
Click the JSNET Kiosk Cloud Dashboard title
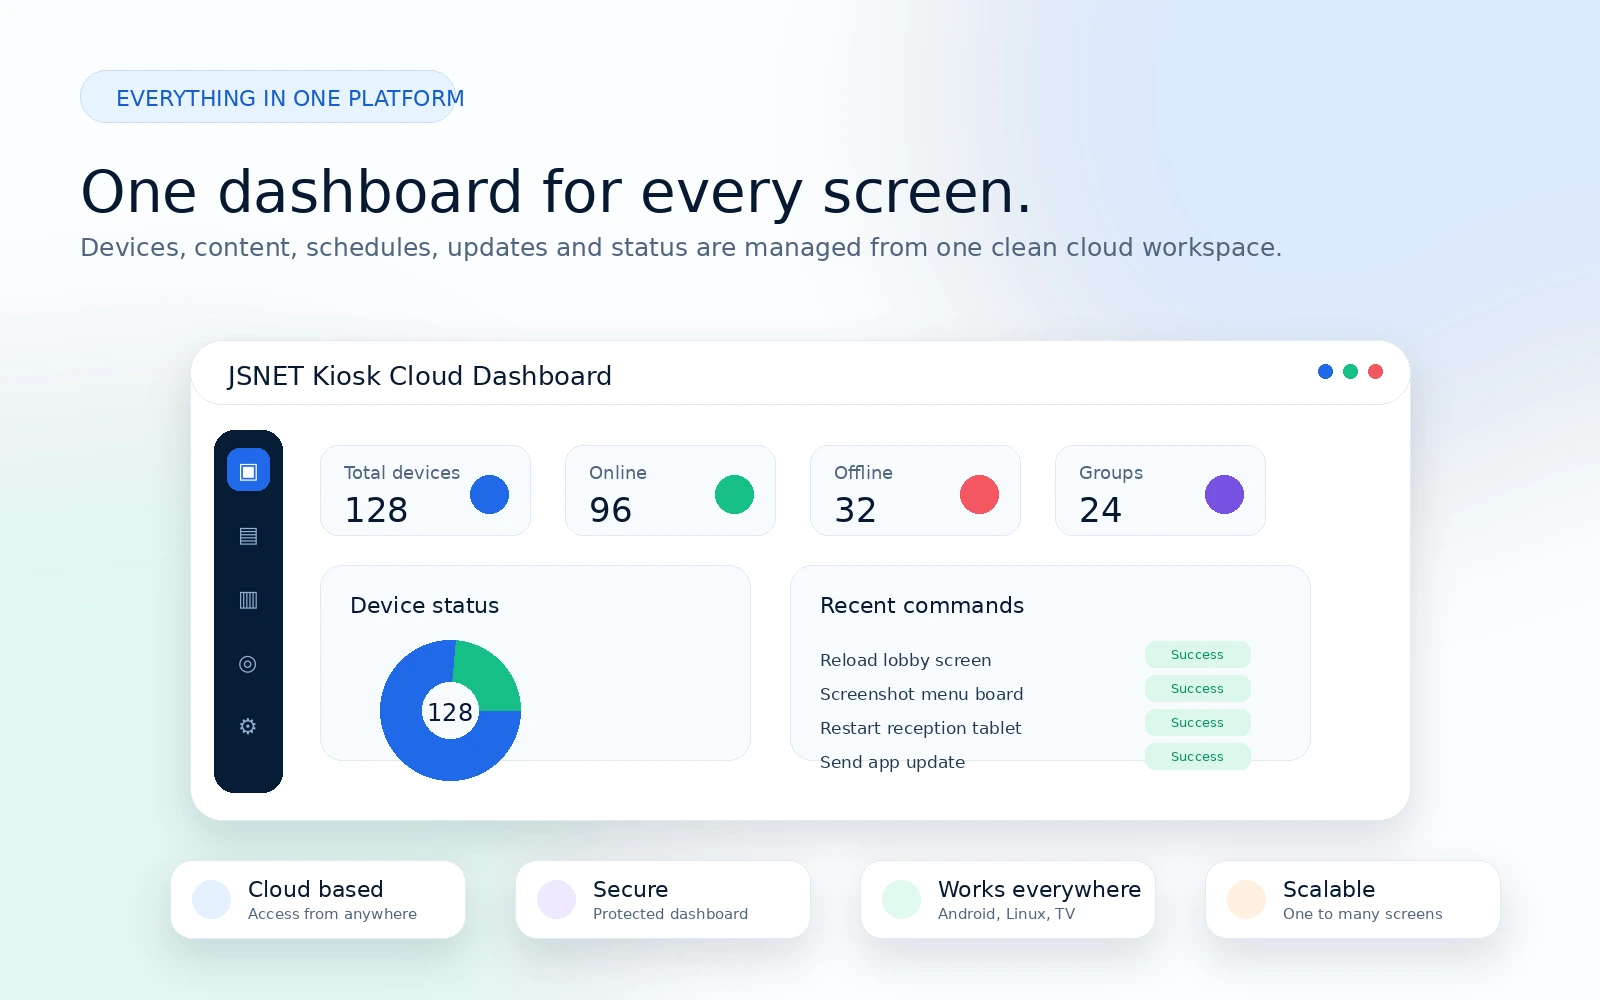click(x=419, y=376)
